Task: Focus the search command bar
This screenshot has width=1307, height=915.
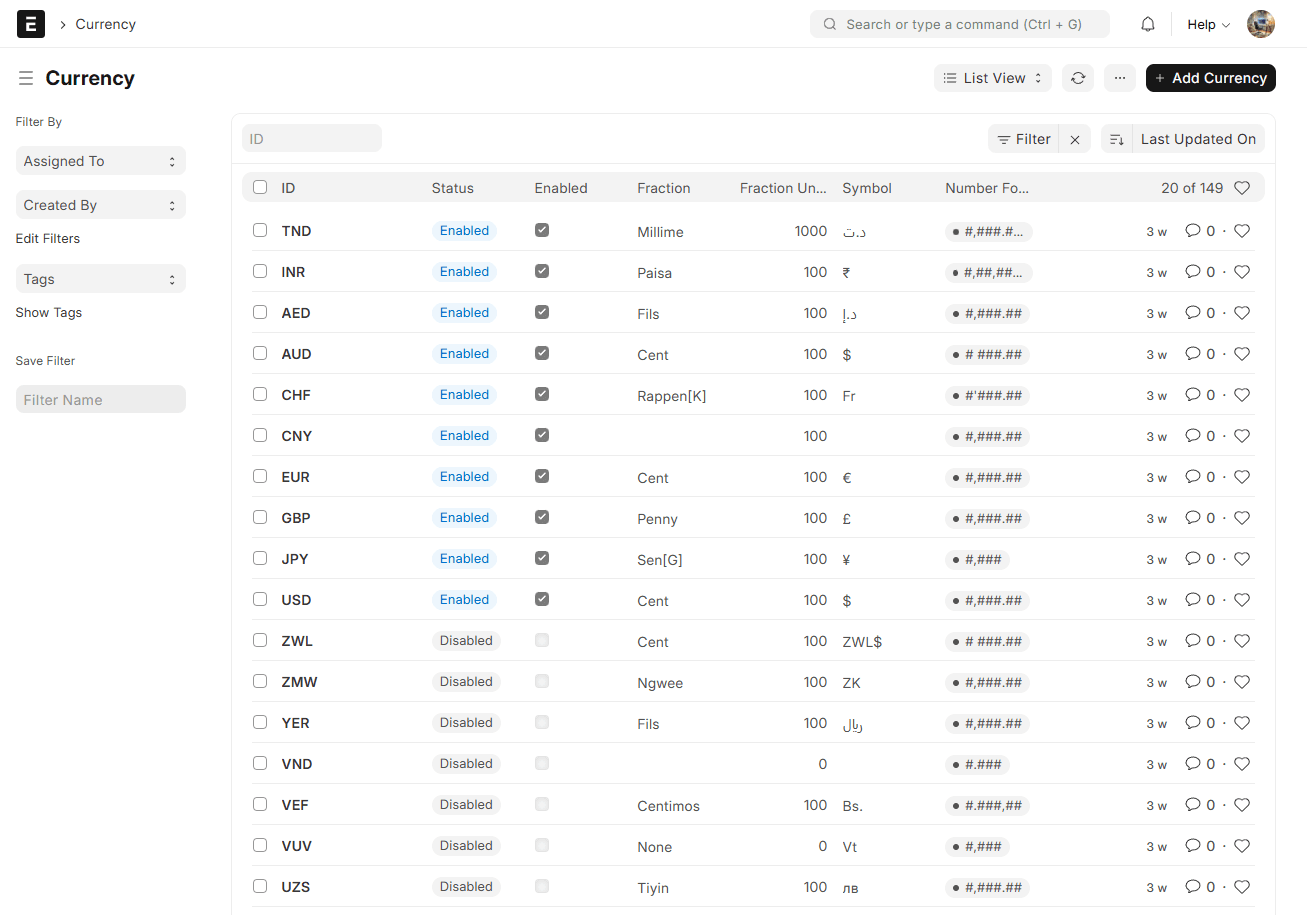Action: click(x=960, y=24)
